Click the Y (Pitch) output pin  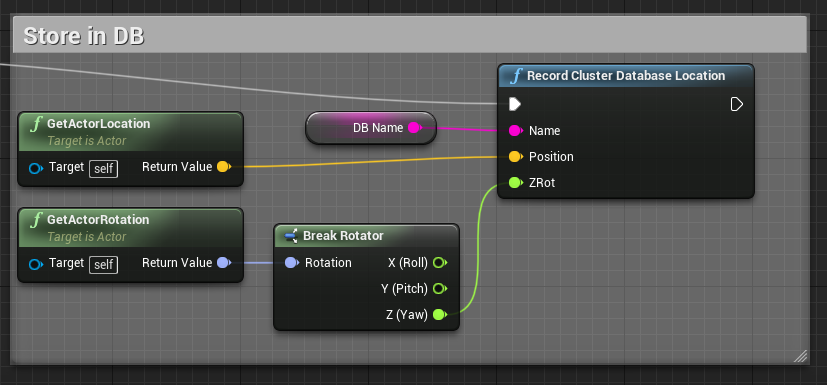440,288
